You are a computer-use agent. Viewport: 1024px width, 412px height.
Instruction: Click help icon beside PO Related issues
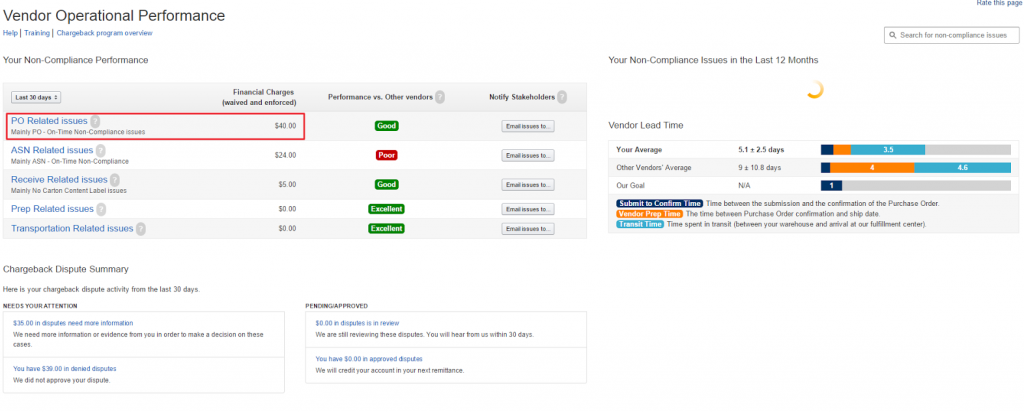coord(95,121)
